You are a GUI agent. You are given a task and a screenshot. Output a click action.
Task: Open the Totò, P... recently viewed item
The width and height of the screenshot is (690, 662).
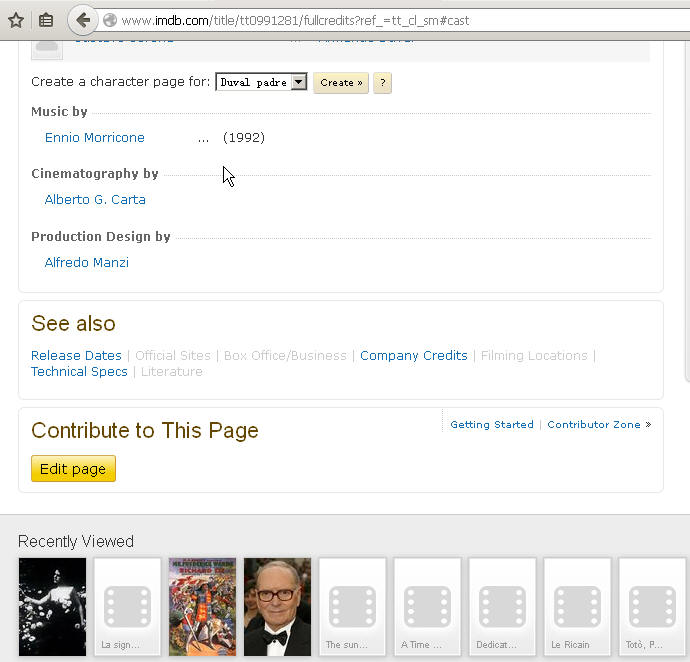coord(653,607)
